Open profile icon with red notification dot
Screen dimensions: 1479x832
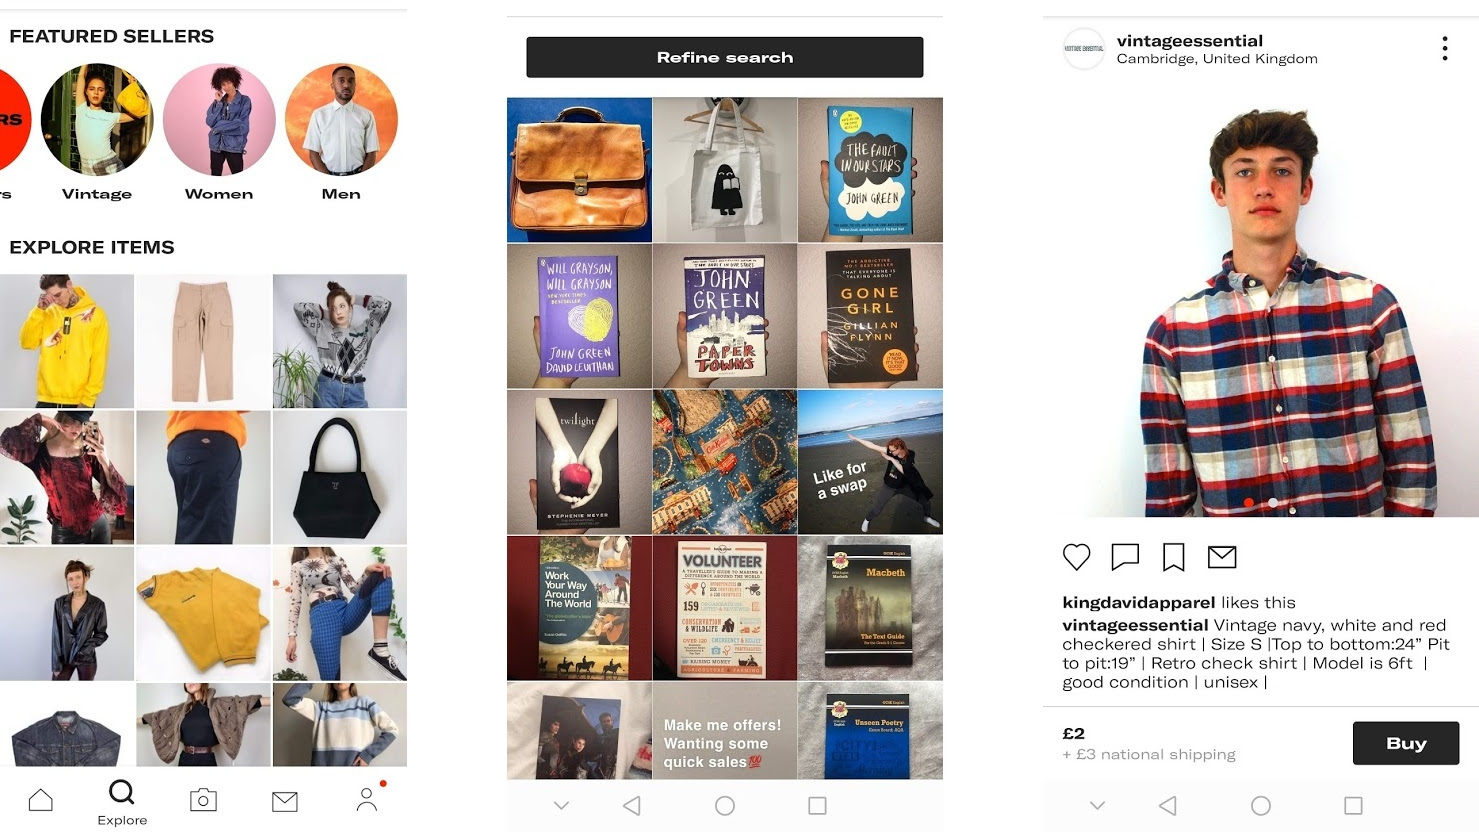[x=368, y=798]
